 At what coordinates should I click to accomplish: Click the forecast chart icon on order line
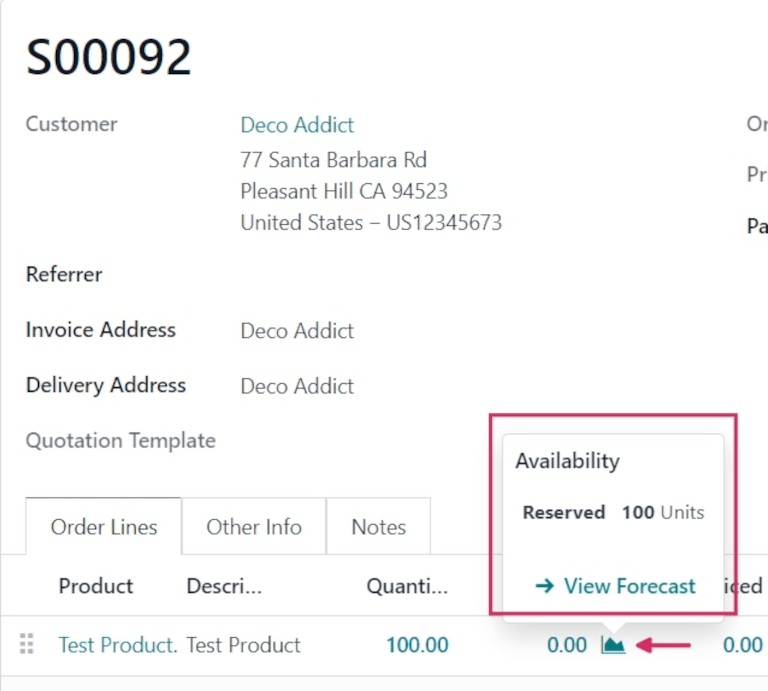pos(613,645)
